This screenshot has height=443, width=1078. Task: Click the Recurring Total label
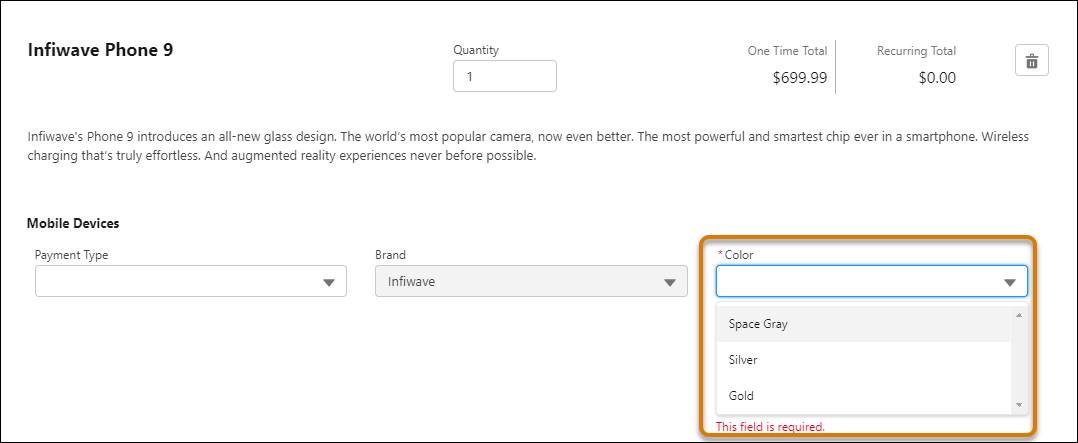pyautogui.click(x=916, y=51)
